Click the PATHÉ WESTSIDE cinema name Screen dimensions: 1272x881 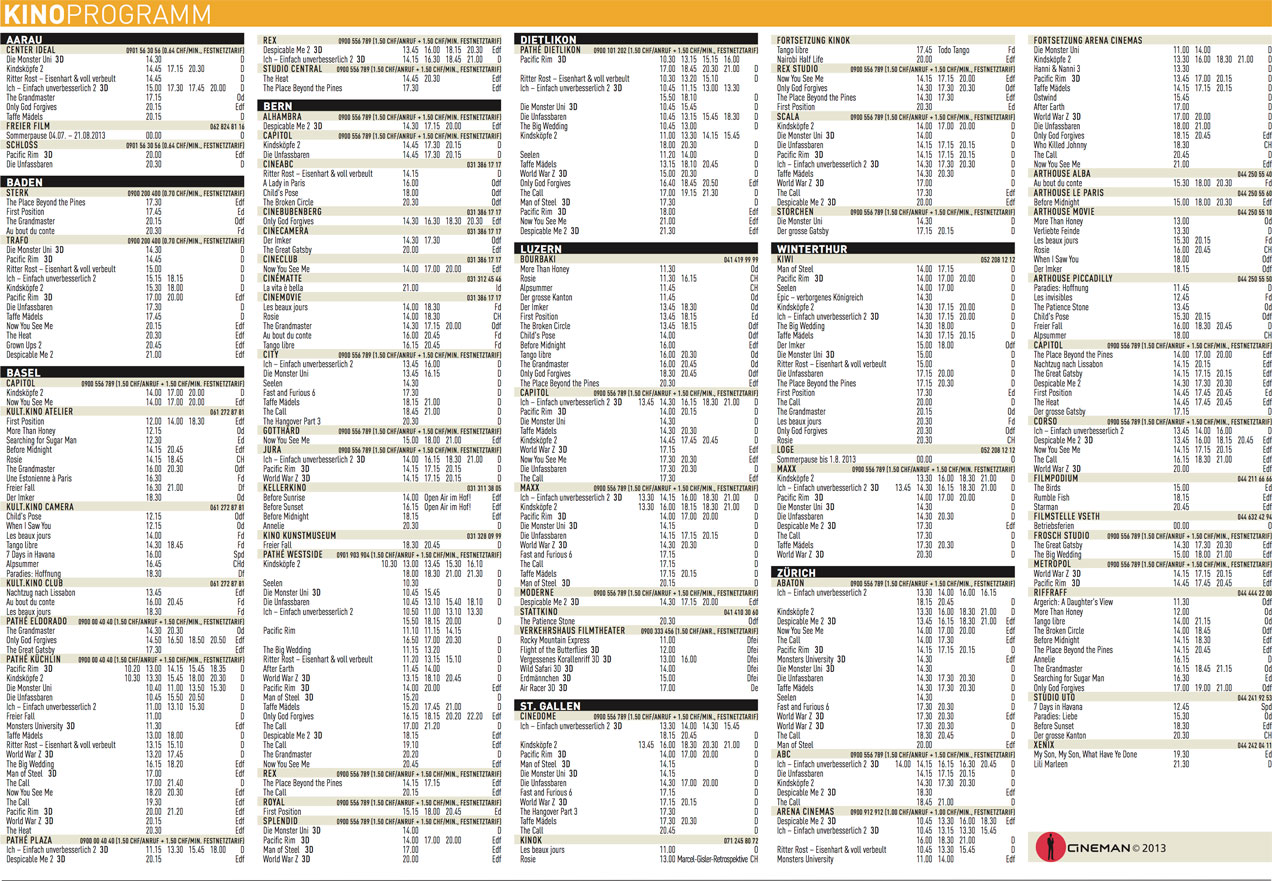pyautogui.click(x=293, y=553)
